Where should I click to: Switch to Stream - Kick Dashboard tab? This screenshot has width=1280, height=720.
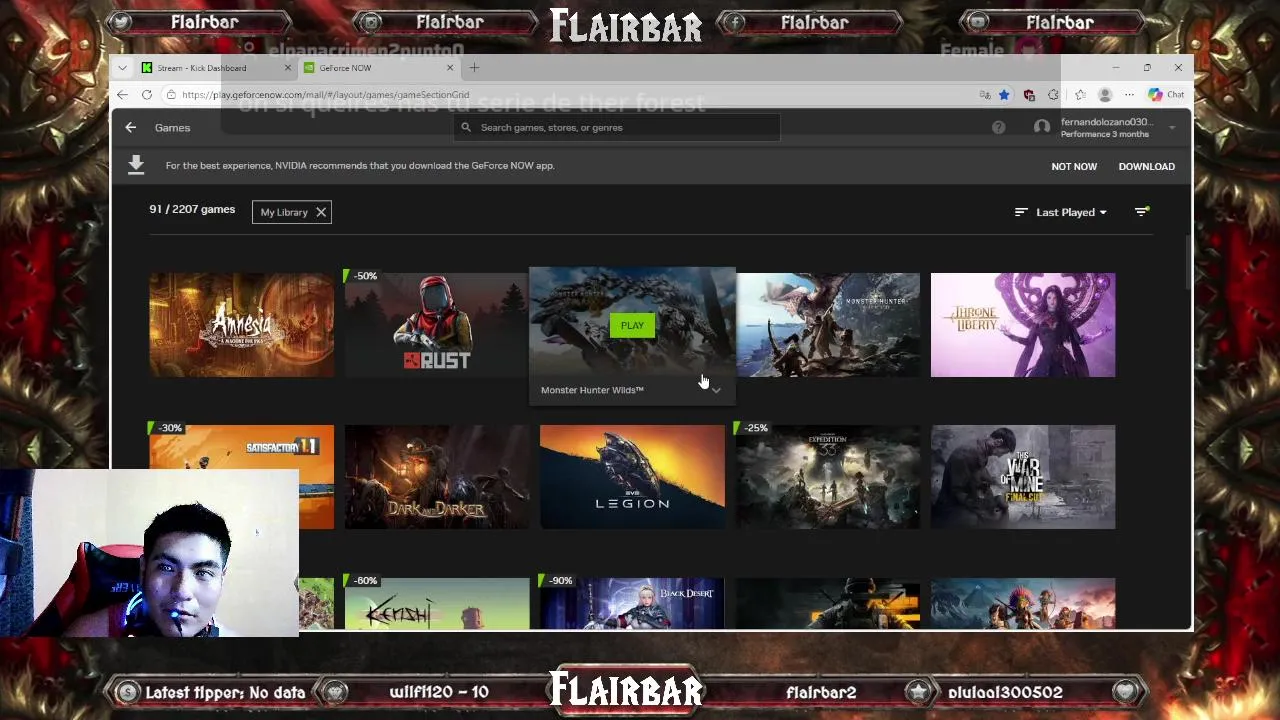coord(214,68)
